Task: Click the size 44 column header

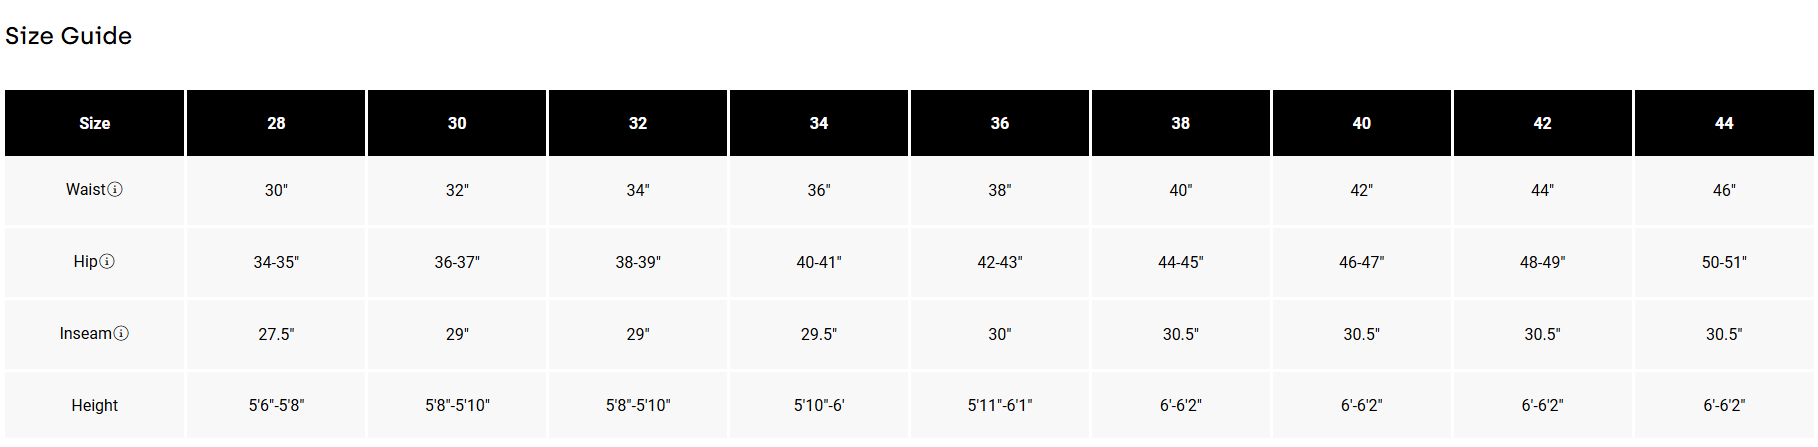Action: (1724, 123)
